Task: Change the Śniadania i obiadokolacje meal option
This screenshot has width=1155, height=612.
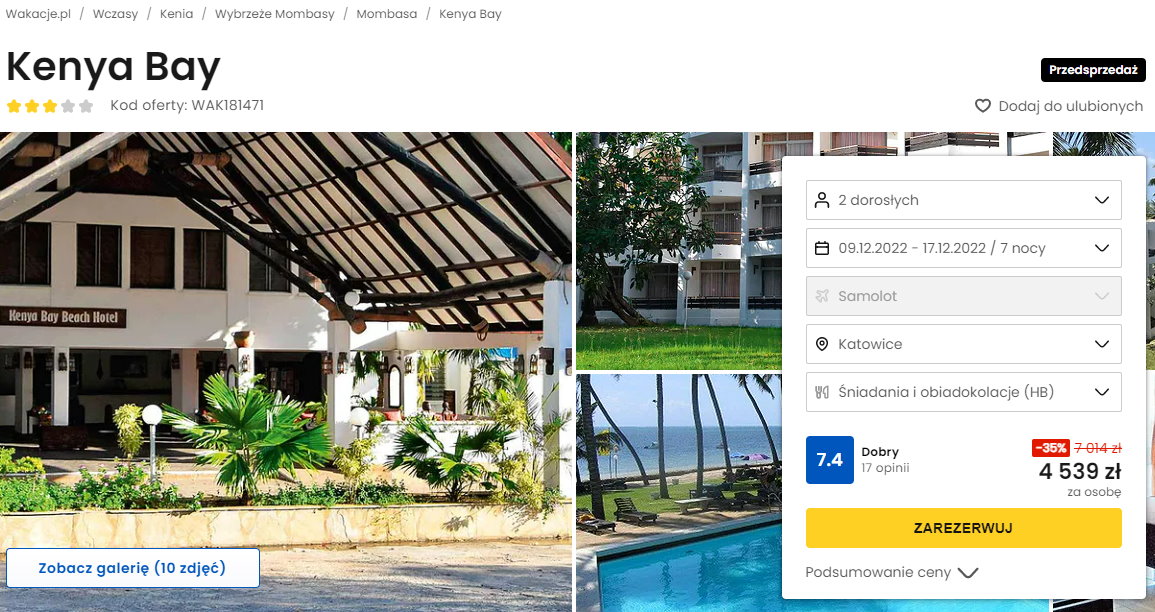Action: 963,392
